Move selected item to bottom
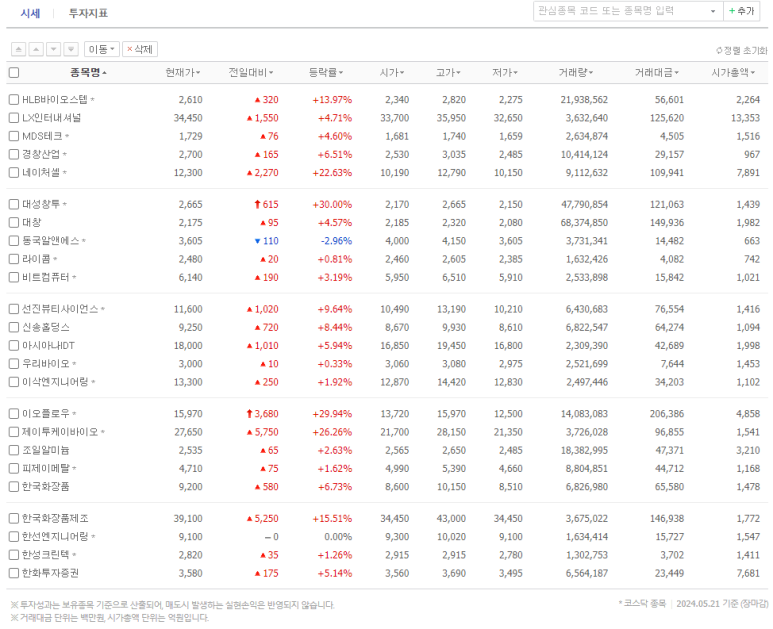Image resolution: width=773 pixels, height=629 pixels. coord(71,49)
